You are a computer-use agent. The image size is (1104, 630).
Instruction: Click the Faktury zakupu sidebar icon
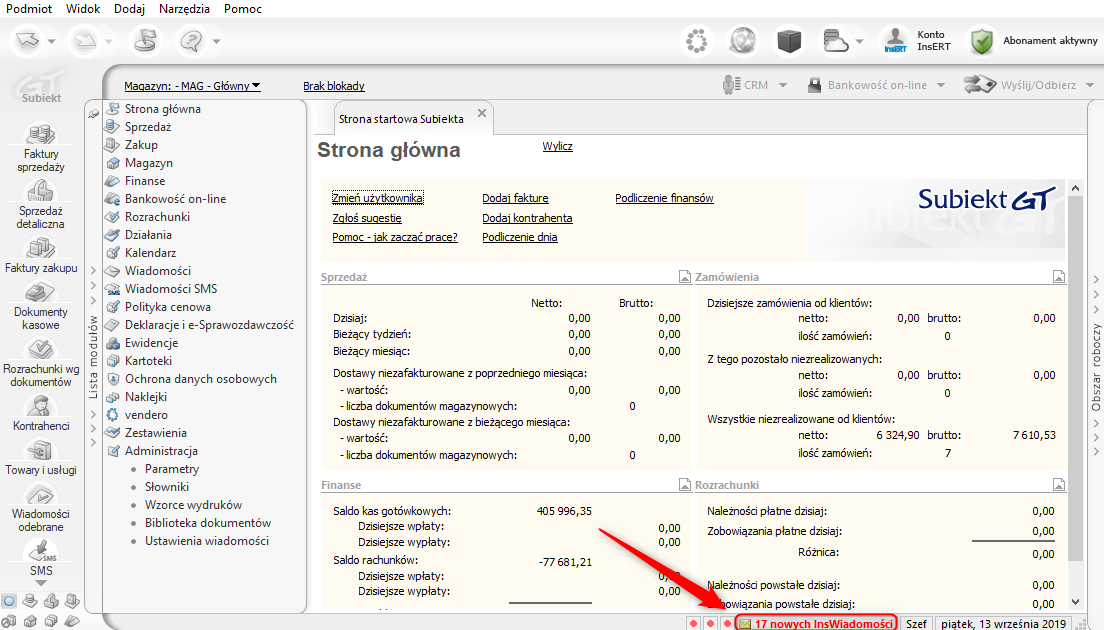[41, 248]
